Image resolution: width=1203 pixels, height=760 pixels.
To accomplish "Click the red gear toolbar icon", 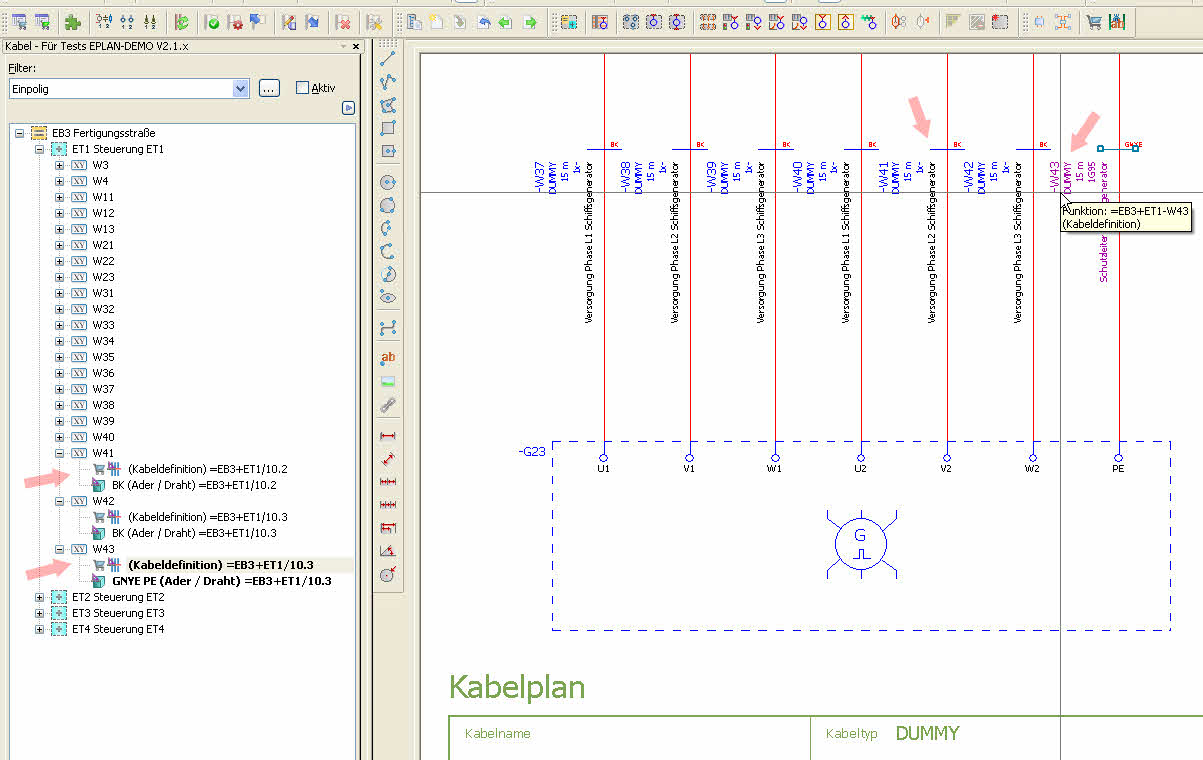I will click(x=236, y=22).
